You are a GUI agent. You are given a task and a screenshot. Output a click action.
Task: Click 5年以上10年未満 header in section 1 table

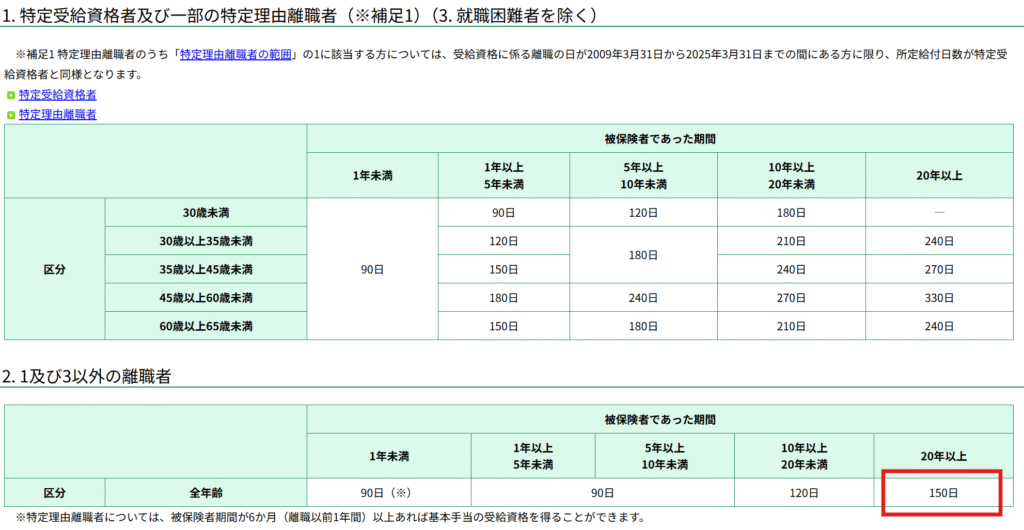click(643, 176)
